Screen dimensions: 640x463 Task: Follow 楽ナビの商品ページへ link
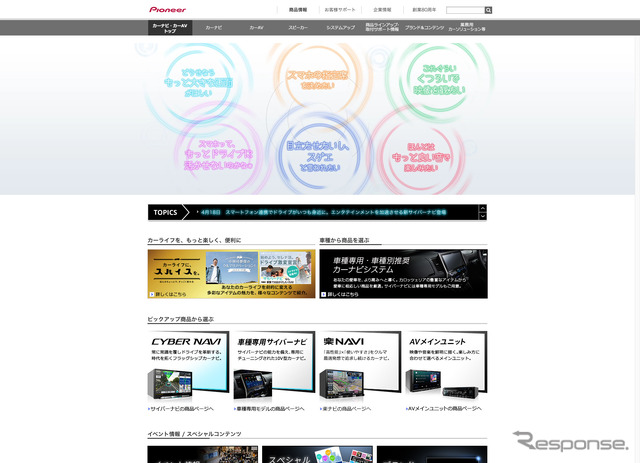click(x=346, y=409)
